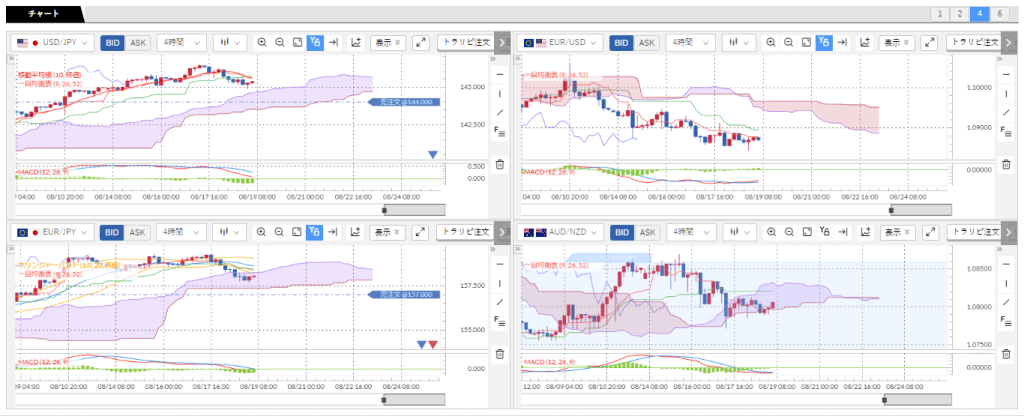This screenshot has height=416, width=1024.
Task: Switch to 2-chart layout
Action: [958, 14]
